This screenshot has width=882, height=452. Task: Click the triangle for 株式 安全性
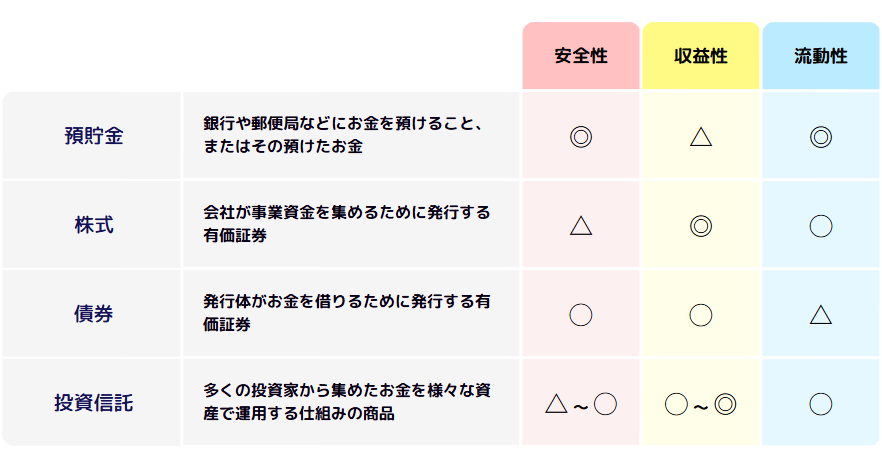[x=581, y=226]
